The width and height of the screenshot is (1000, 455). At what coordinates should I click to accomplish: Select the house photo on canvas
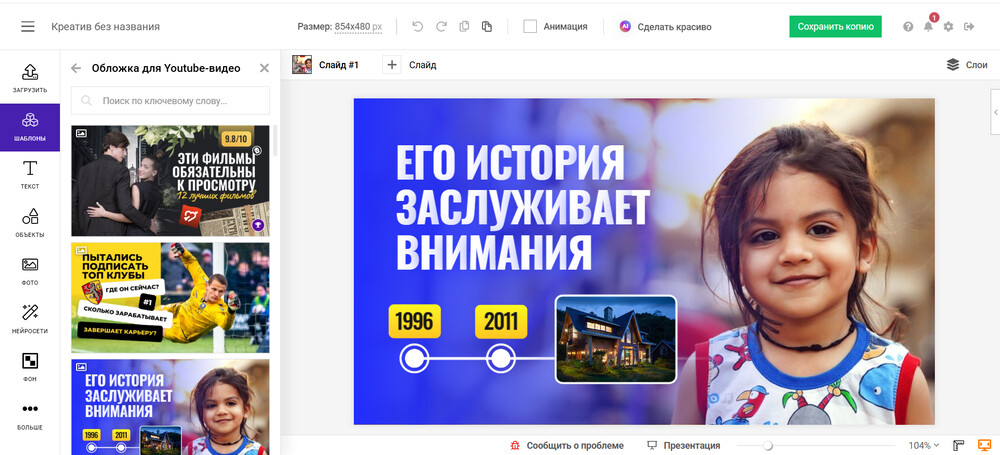tap(615, 339)
